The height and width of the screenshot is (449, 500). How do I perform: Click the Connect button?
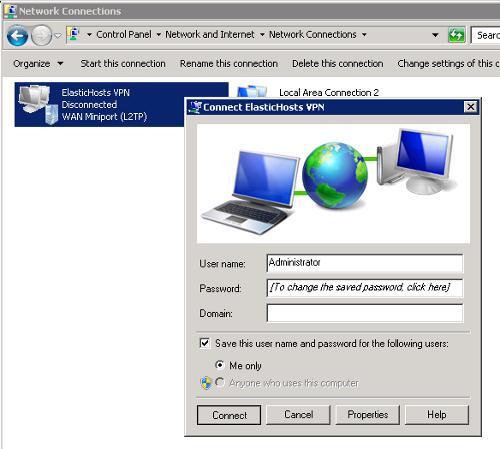[x=229, y=415]
